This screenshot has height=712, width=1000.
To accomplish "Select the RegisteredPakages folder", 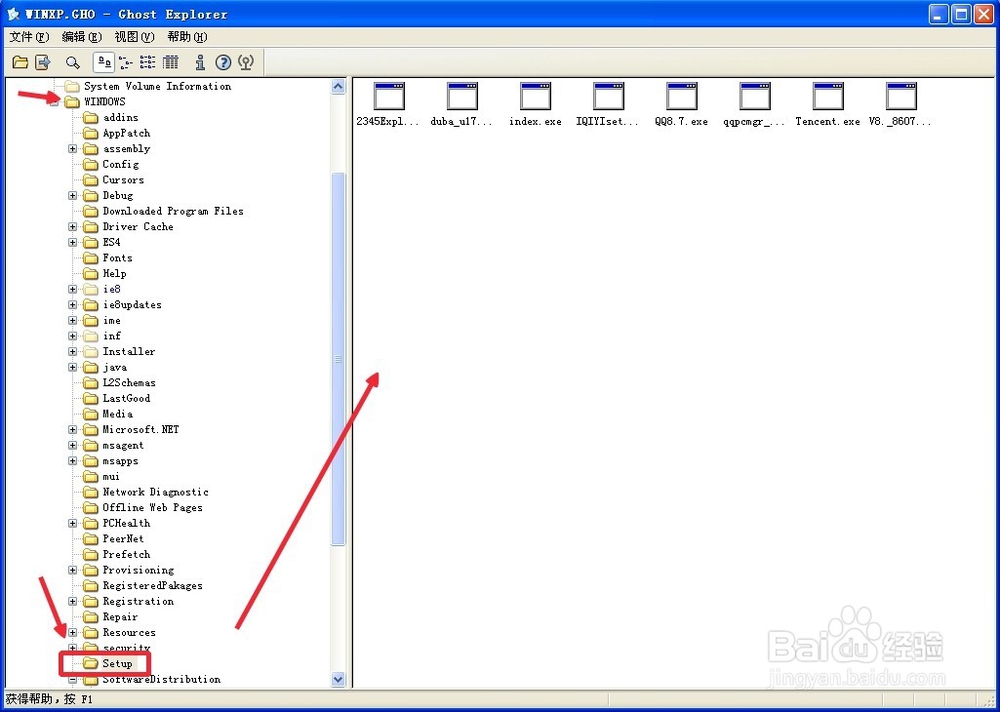I will (x=152, y=586).
